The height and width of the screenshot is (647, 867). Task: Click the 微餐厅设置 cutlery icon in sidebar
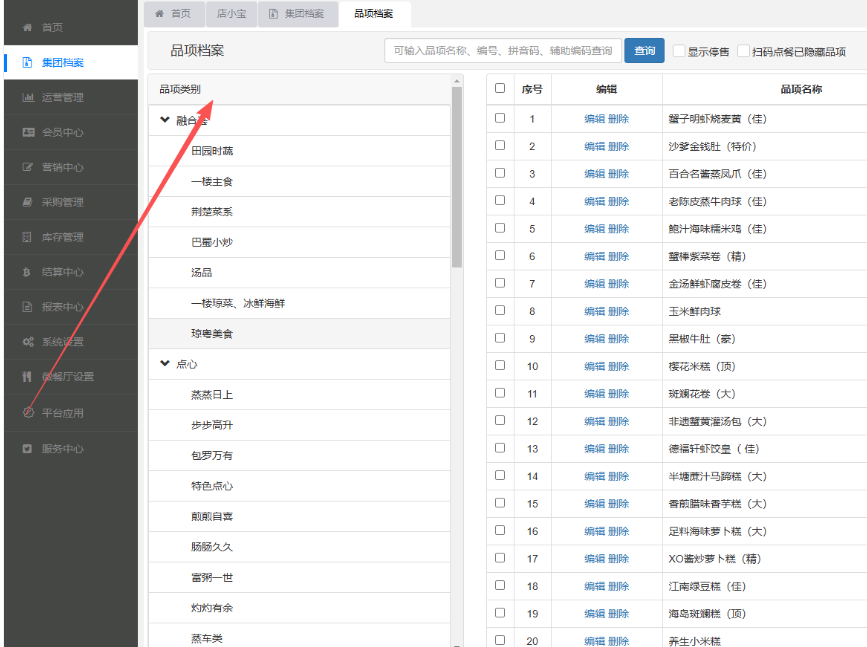28,377
